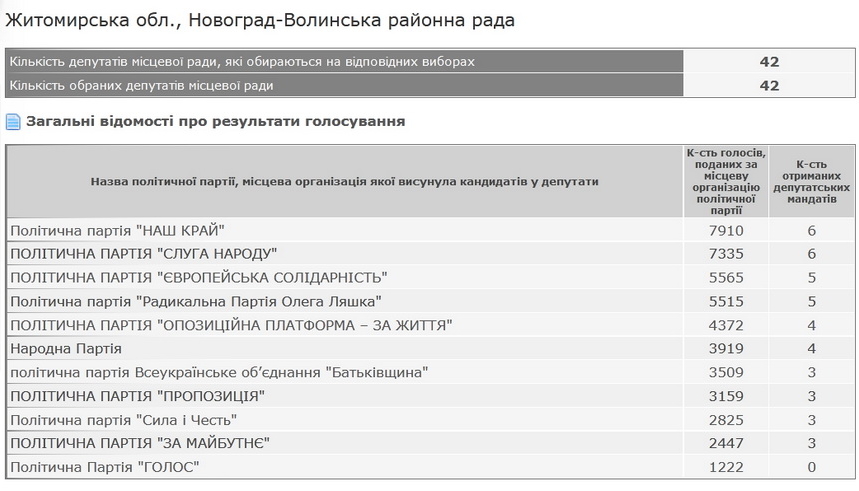Click the zero mandates cell for 'ГОЛОС'
Screen dimensions: 859x491
click(x=812, y=467)
